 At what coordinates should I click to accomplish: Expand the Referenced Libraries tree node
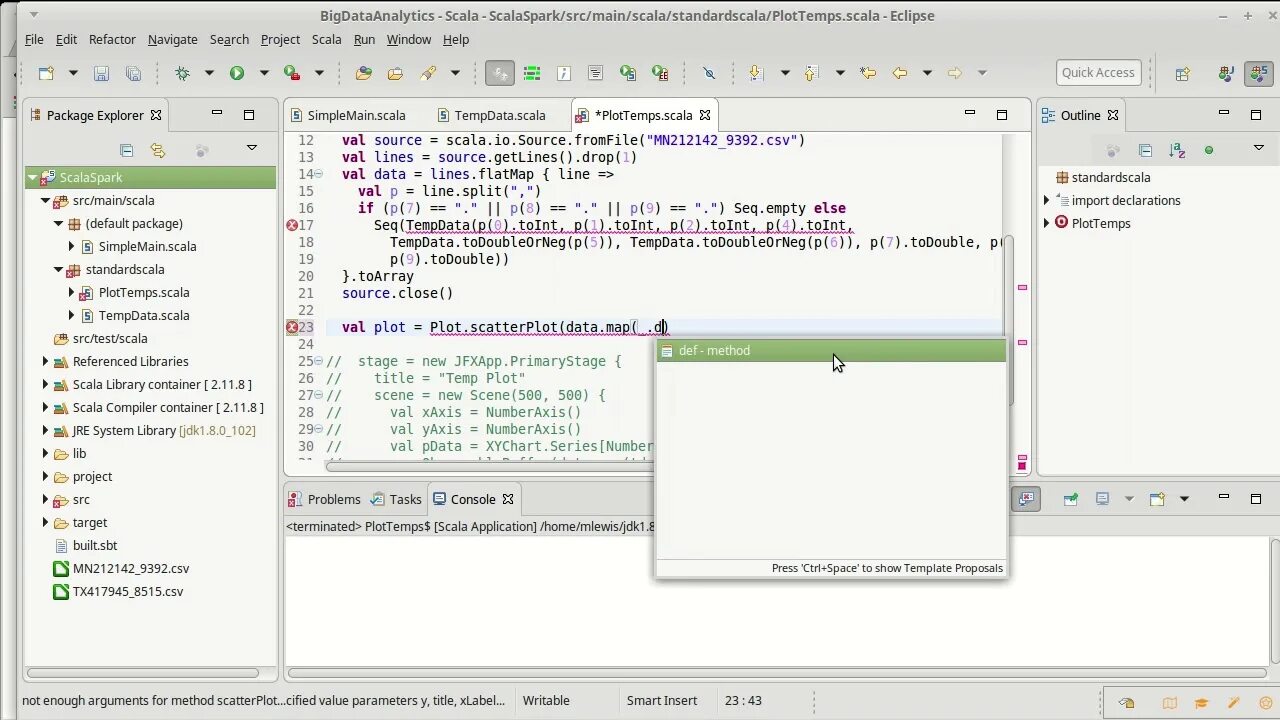pos(45,361)
